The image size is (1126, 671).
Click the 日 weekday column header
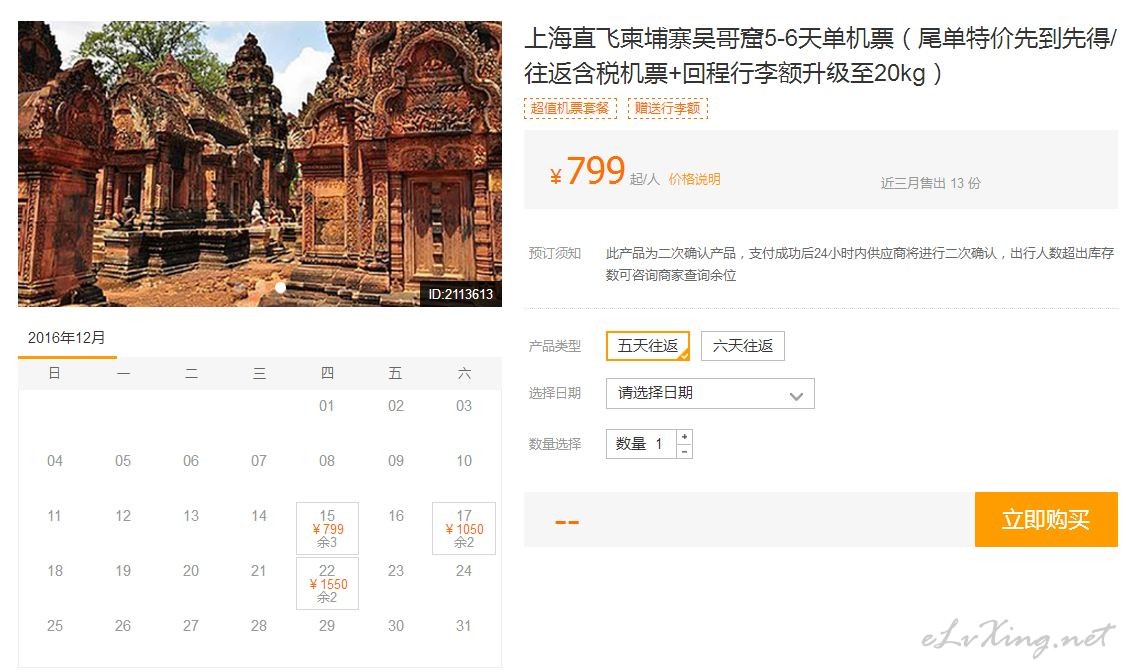[54, 373]
